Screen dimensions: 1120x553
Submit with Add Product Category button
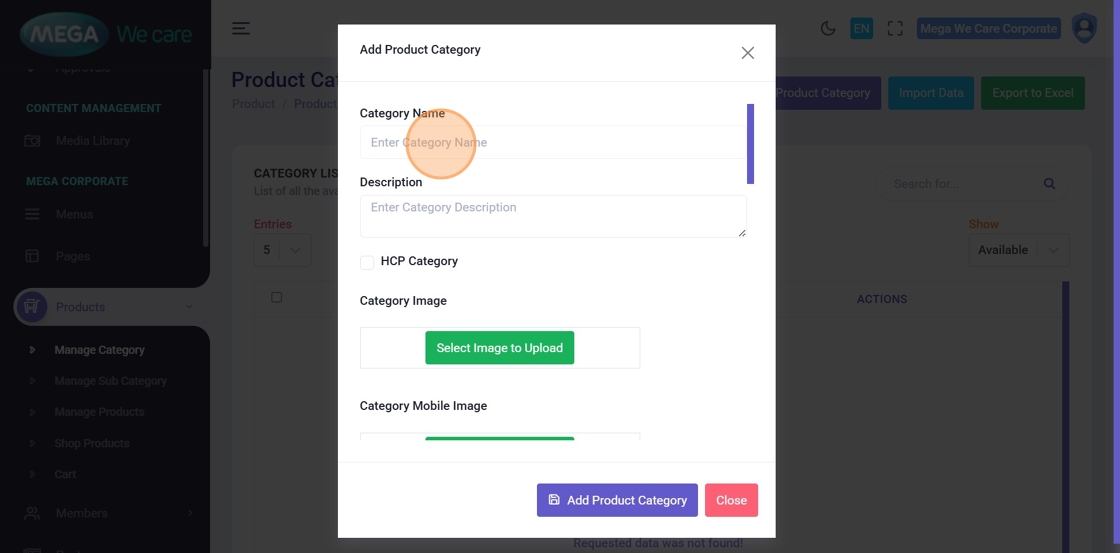click(x=617, y=500)
